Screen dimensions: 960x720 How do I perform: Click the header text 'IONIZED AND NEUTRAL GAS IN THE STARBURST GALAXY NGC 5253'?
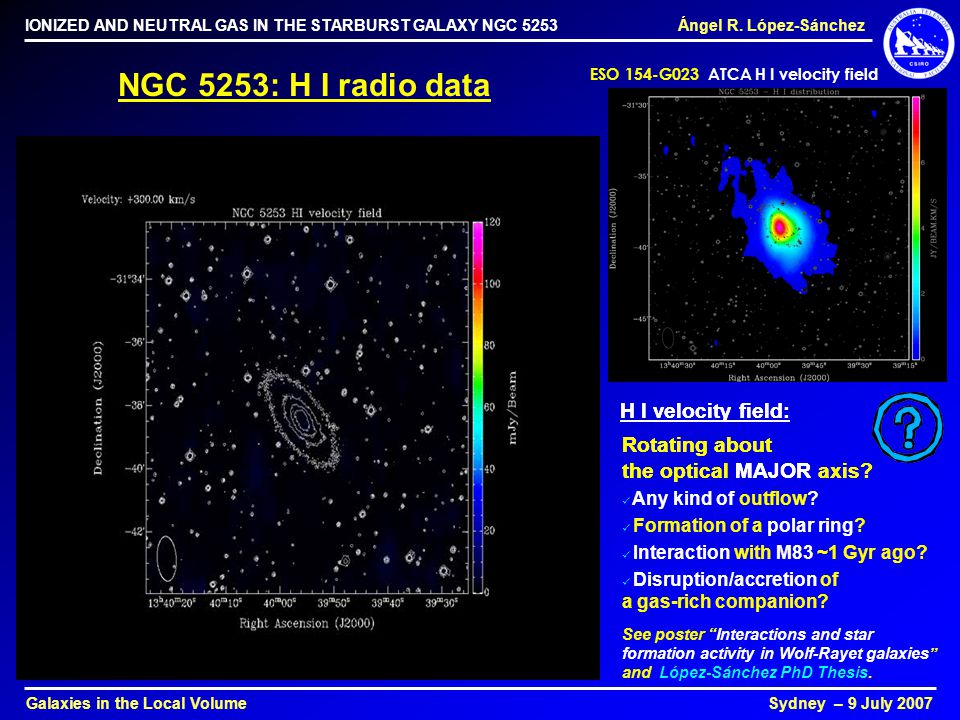[291, 25]
